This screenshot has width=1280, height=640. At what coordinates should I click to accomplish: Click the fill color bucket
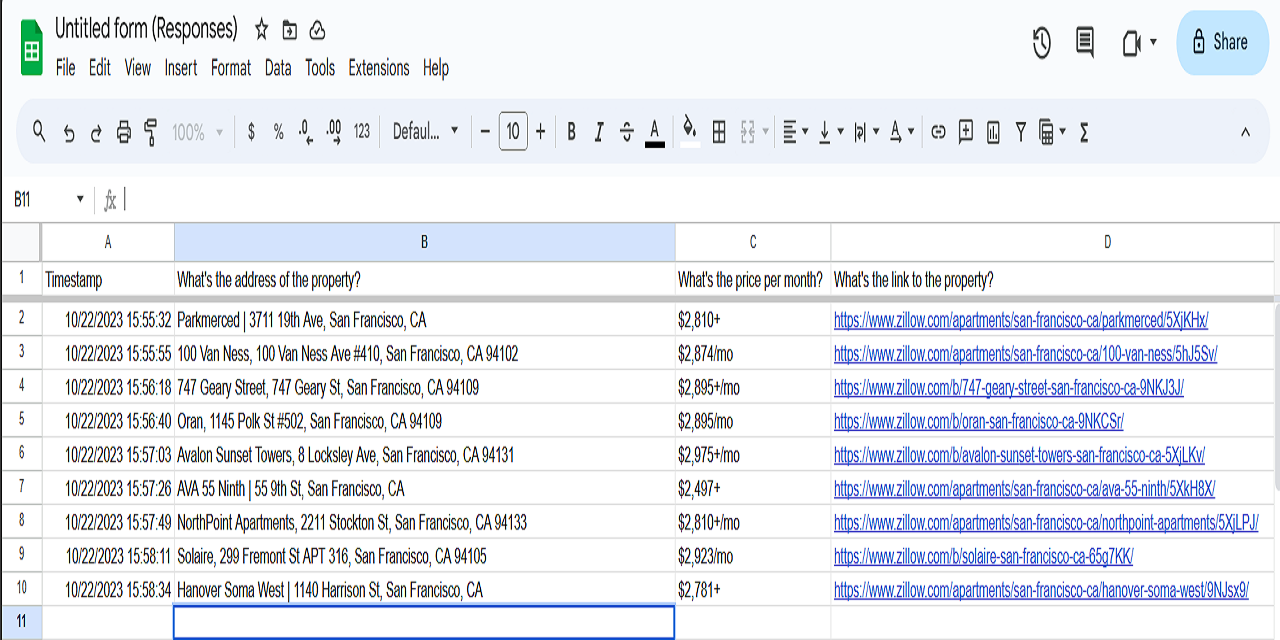click(x=689, y=129)
